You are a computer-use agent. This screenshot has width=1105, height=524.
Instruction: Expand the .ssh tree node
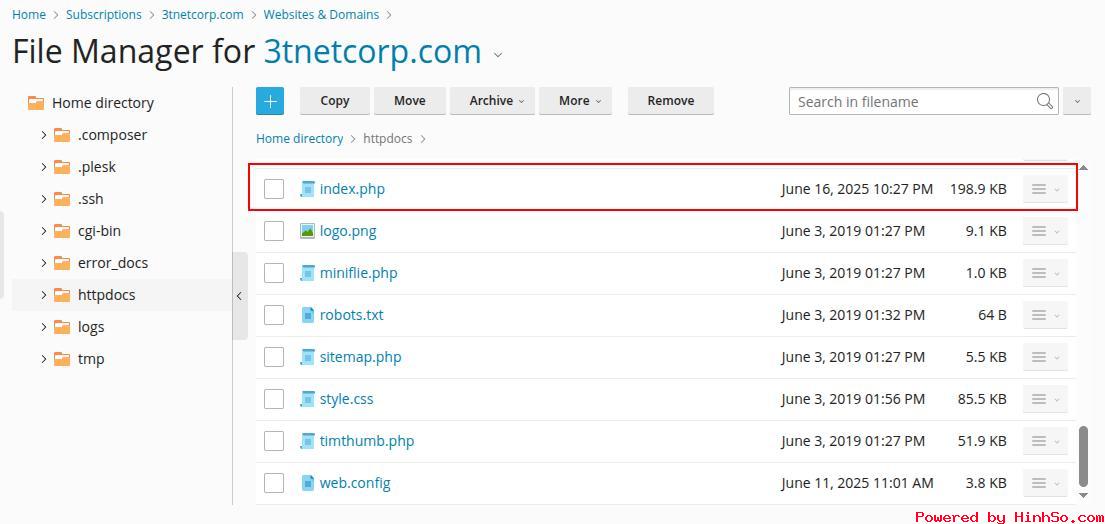pos(44,199)
